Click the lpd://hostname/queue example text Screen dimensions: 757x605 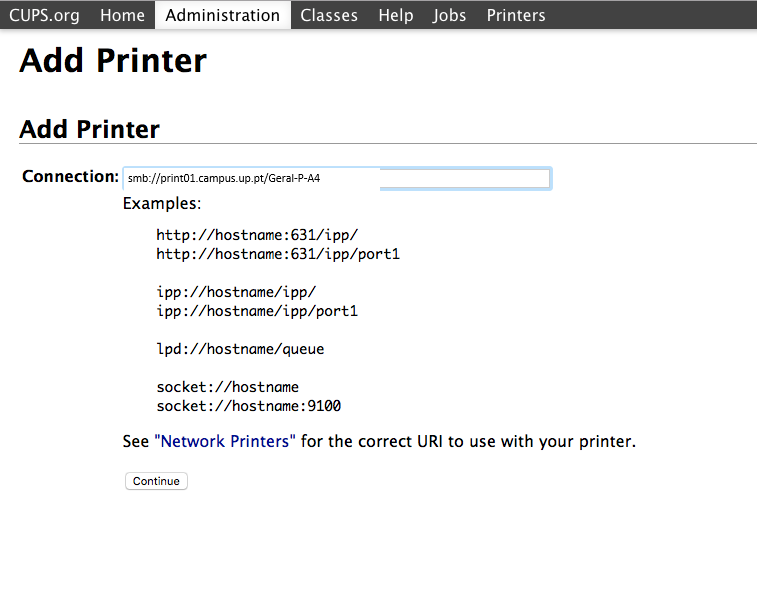240,349
